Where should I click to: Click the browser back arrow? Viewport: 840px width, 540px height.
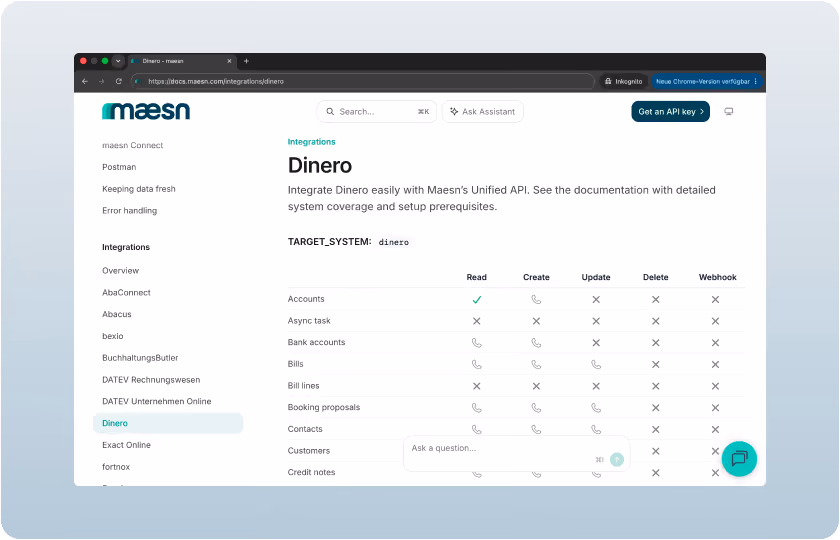coord(85,81)
